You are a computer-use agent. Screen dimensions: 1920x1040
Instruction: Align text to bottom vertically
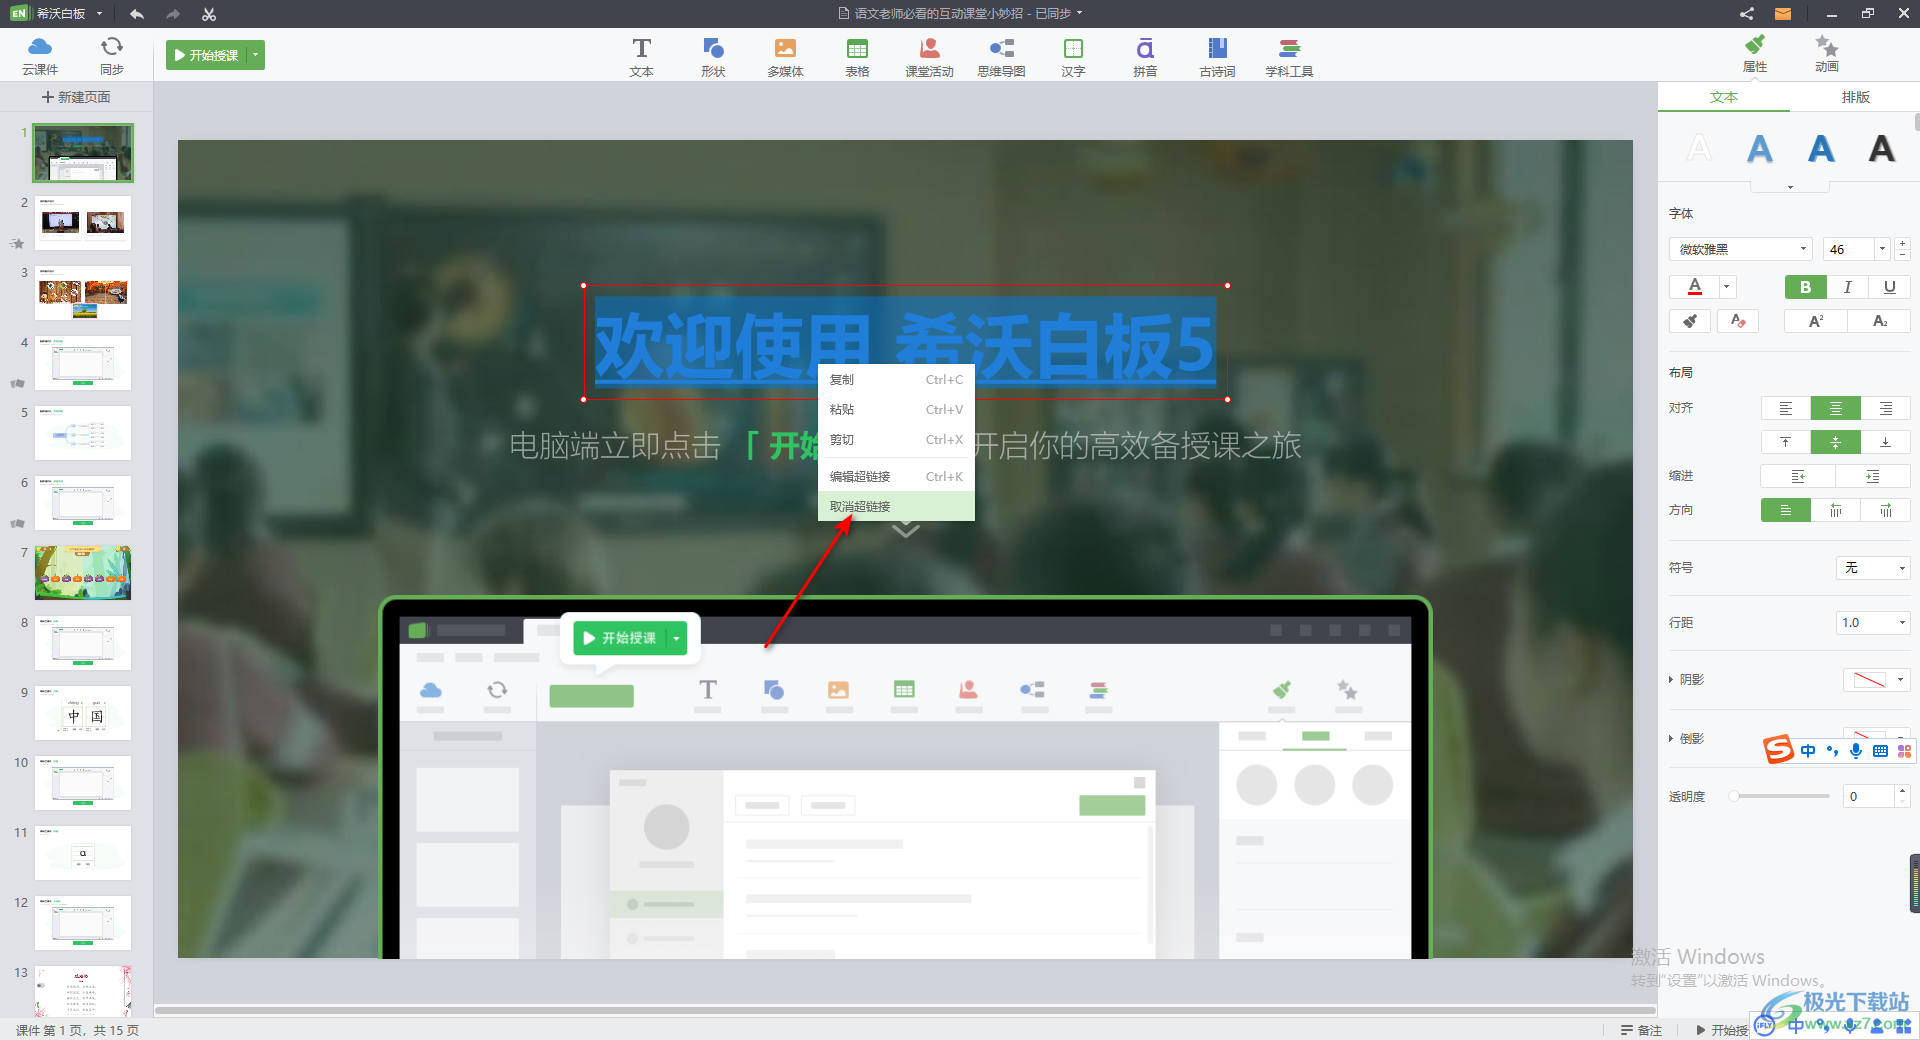click(1885, 442)
